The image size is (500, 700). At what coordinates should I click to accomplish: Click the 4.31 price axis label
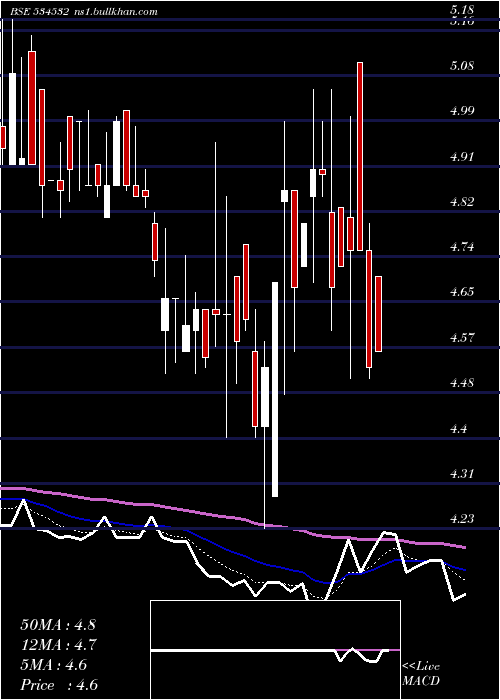pos(462,473)
